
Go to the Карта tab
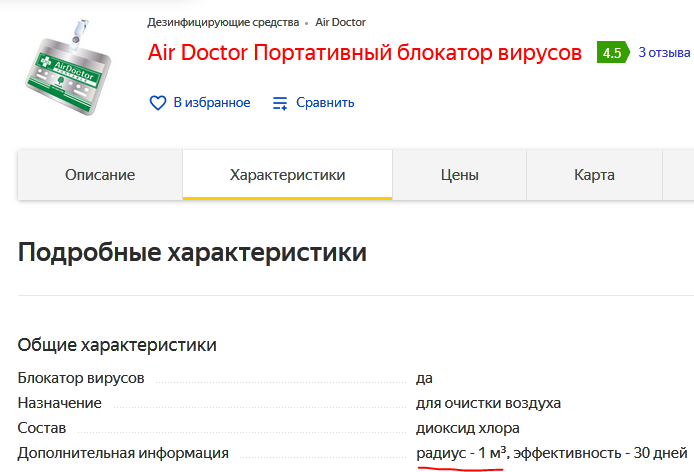click(x=594, y=175)
